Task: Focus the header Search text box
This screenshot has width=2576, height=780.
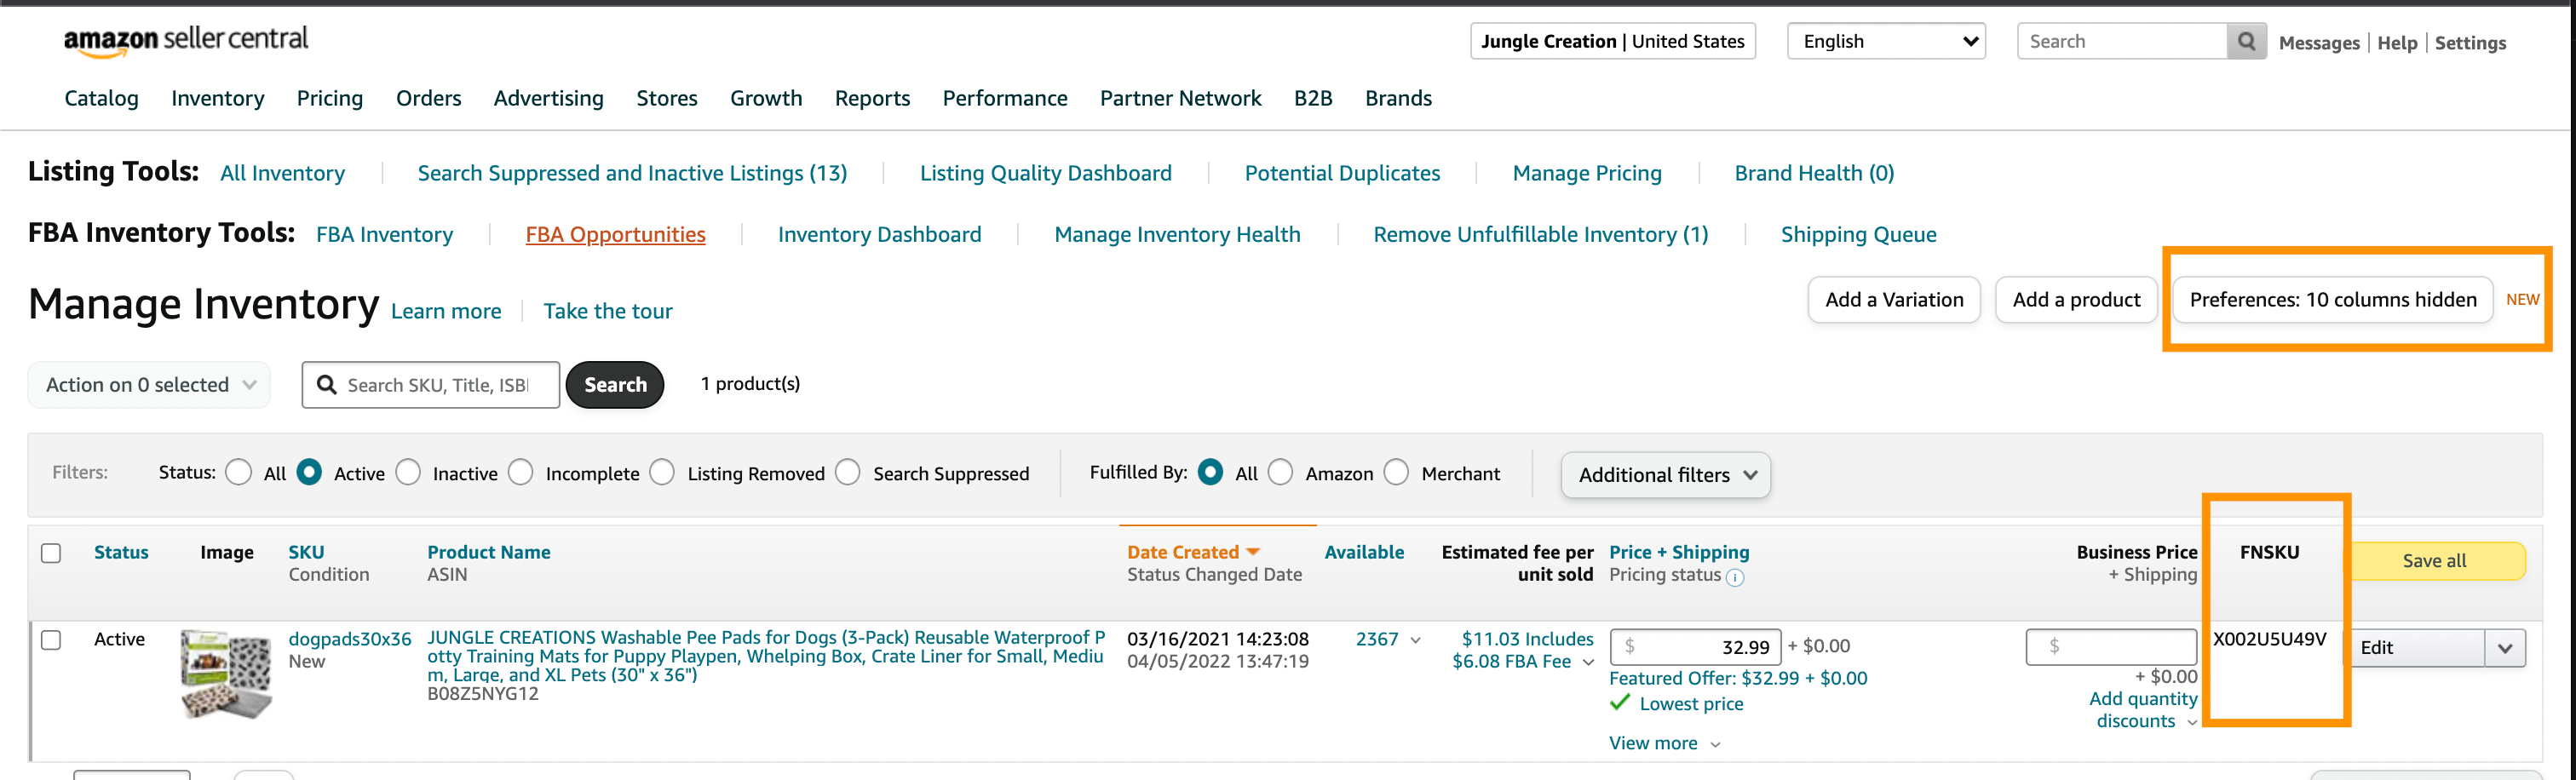Action: pyautogui.click(x=2123, y=41)
